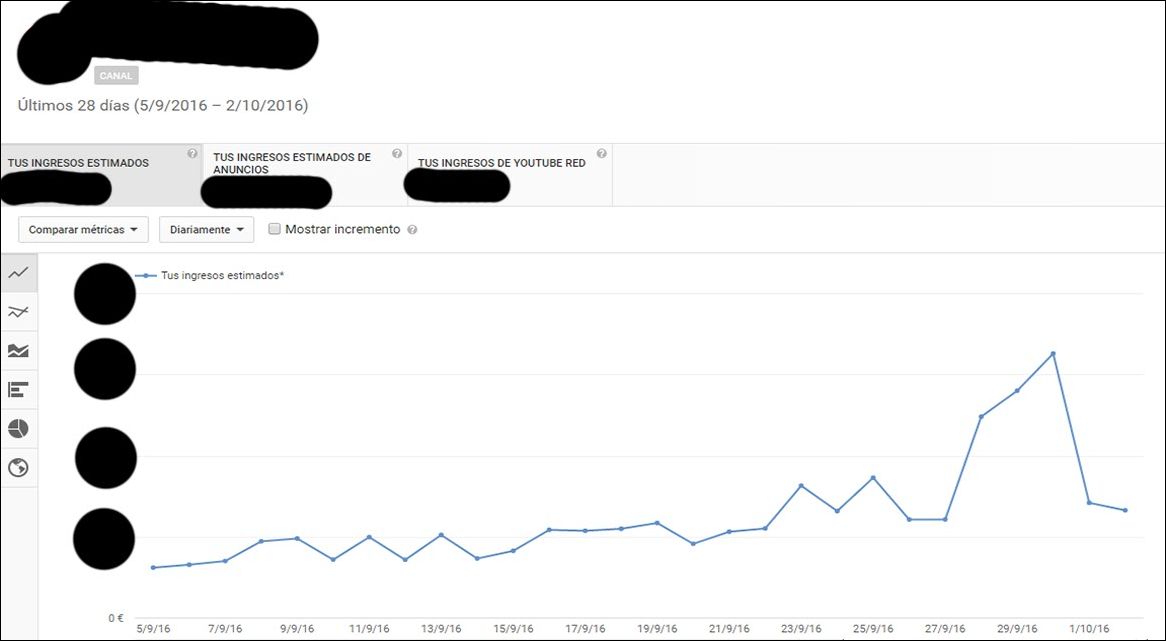Click the data point above 5/9/16
1166x641 pixels.
153,567
